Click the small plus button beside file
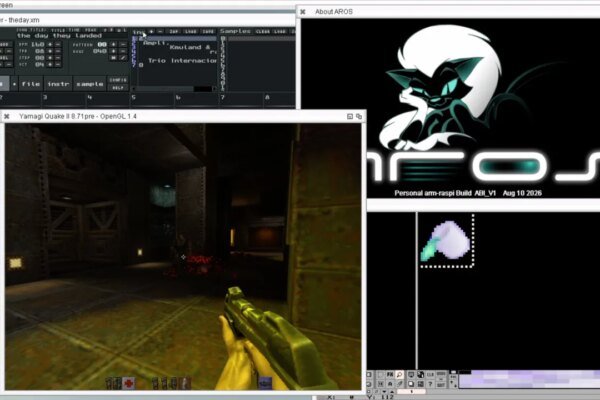This screenshot has width=600, height=400. [x=14, y=84]
